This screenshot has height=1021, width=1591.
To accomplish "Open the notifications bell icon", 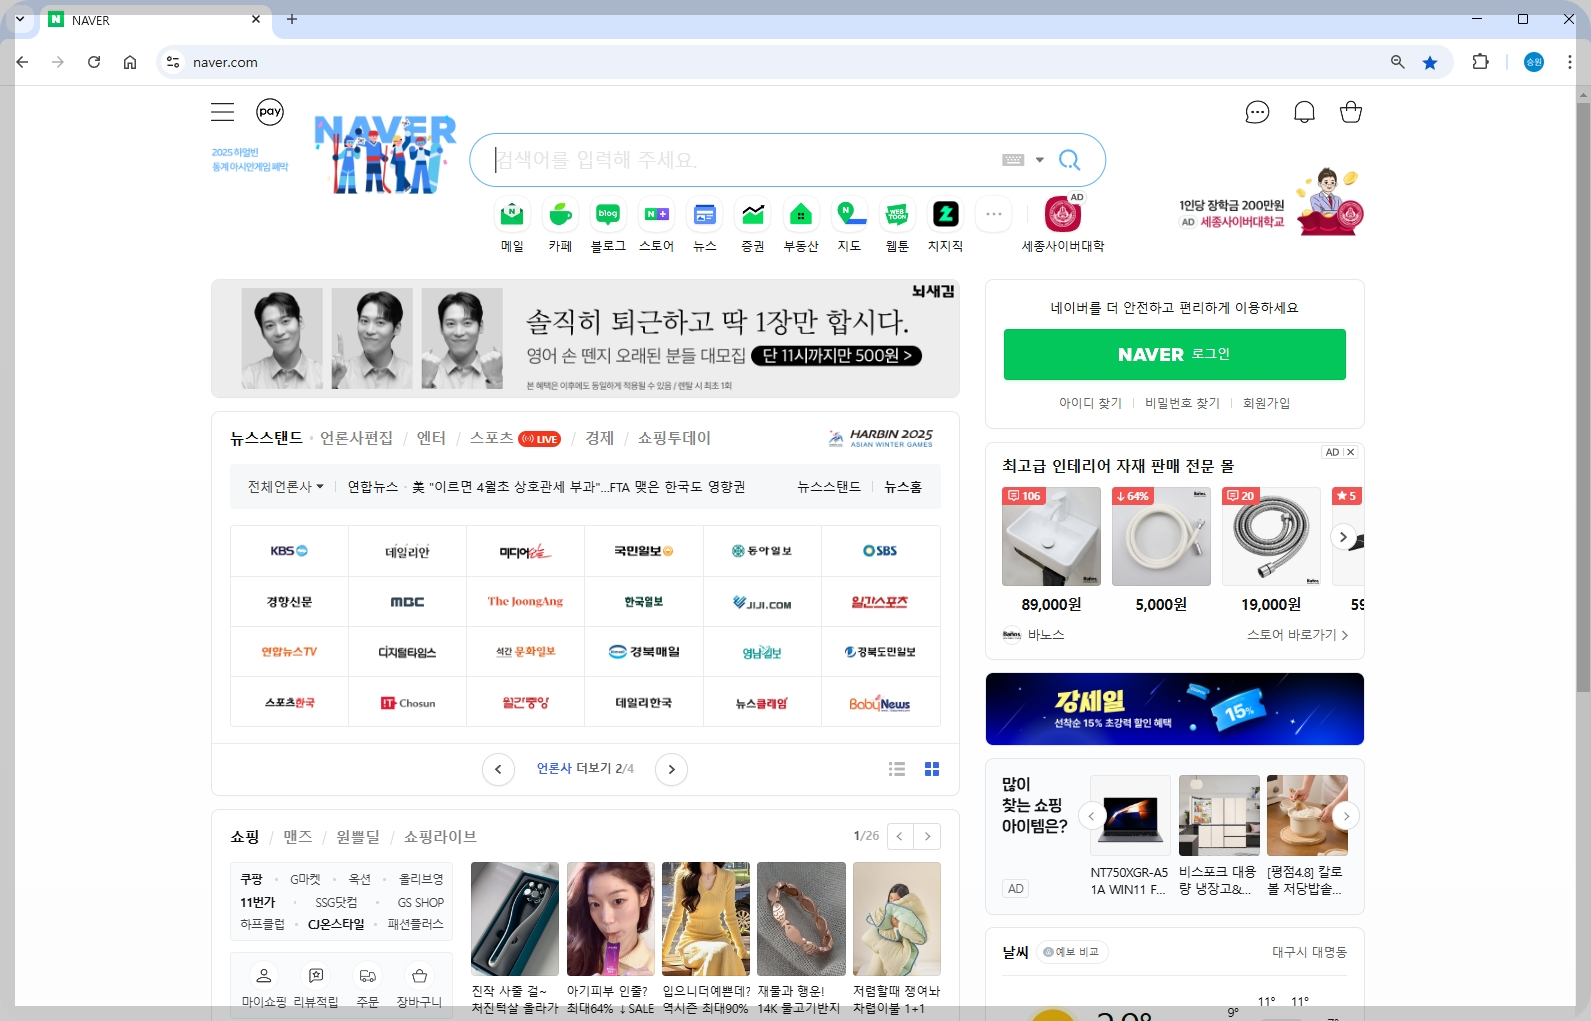I will [x=1304, y=112].
